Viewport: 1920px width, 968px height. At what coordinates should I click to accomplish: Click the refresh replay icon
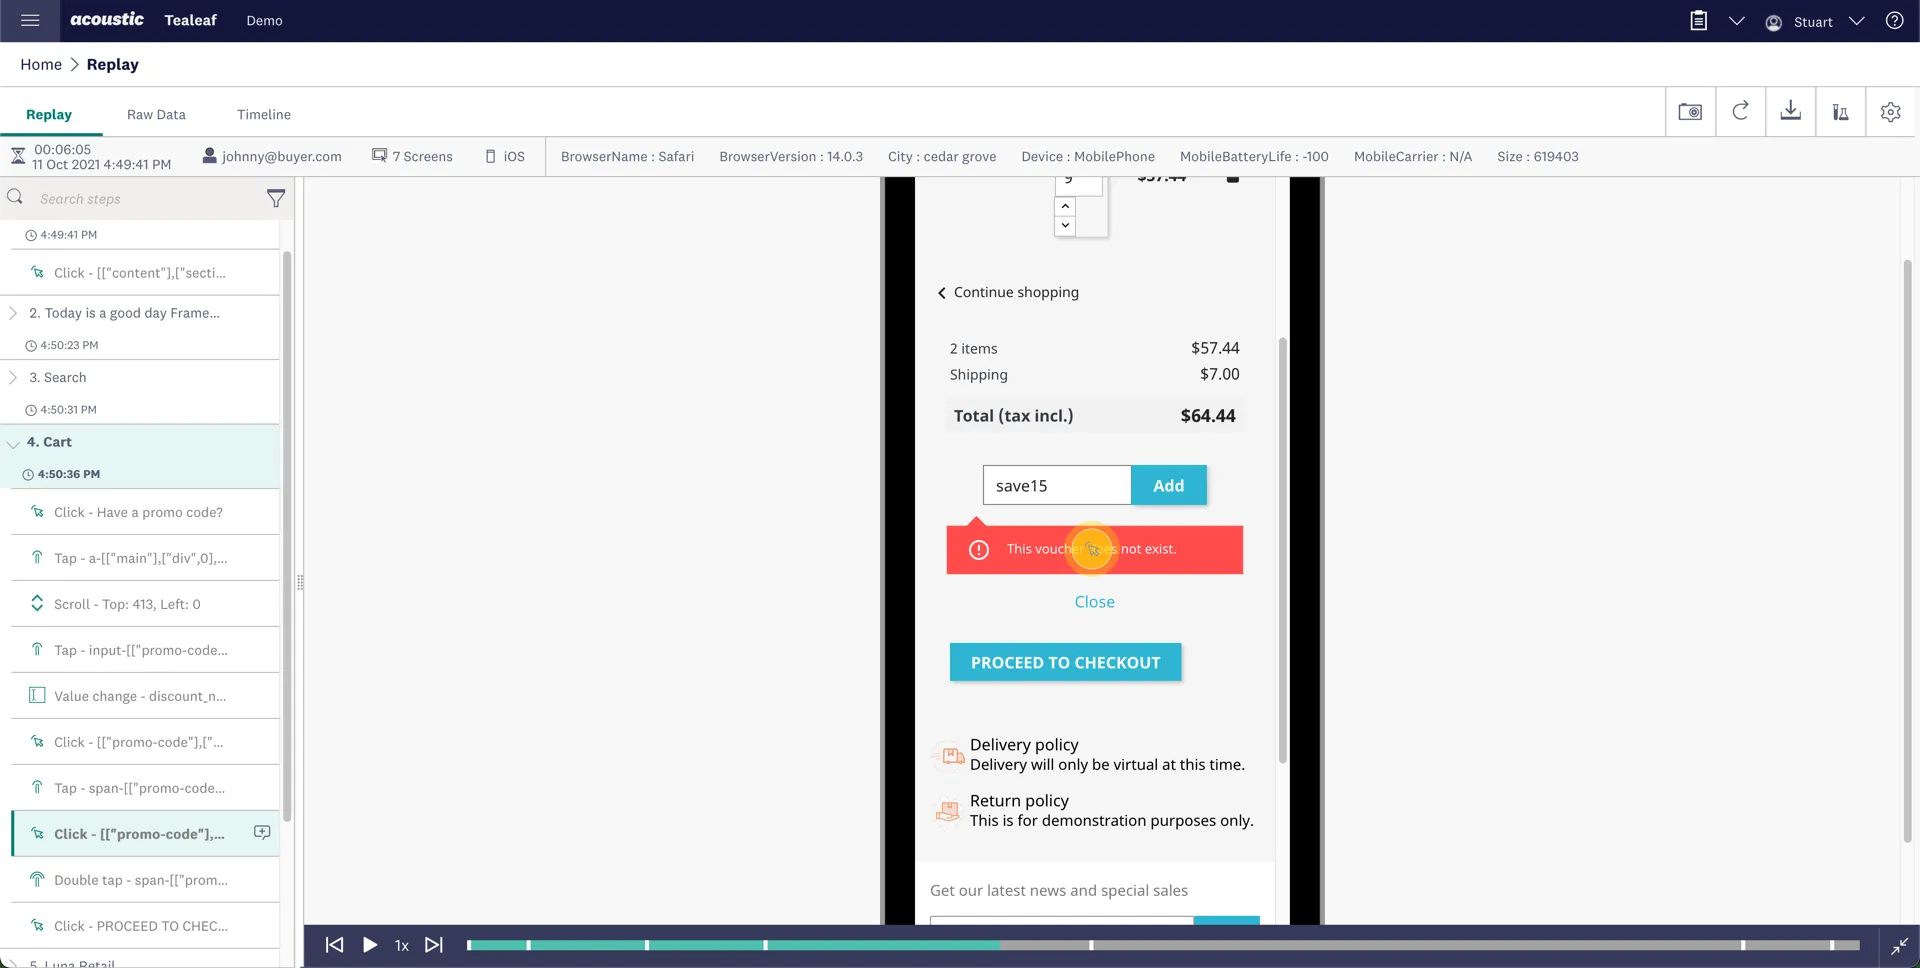[x=1740, y=112]
